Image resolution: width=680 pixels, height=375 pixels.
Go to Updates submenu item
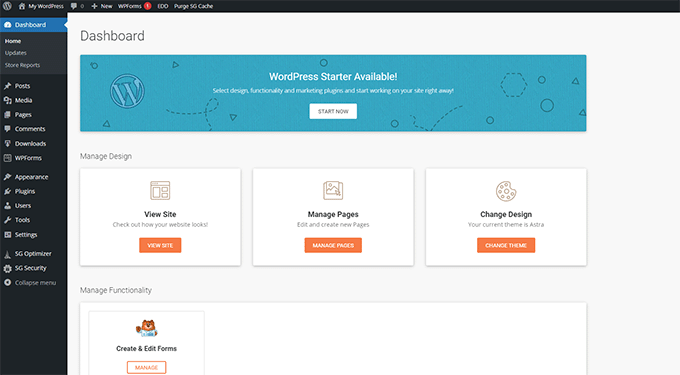pos(16,53)
